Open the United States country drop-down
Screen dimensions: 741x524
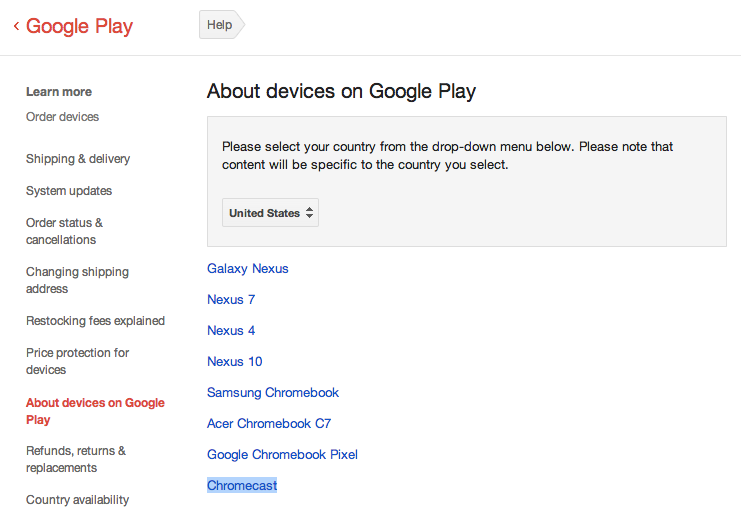click(x=270, y=213)
